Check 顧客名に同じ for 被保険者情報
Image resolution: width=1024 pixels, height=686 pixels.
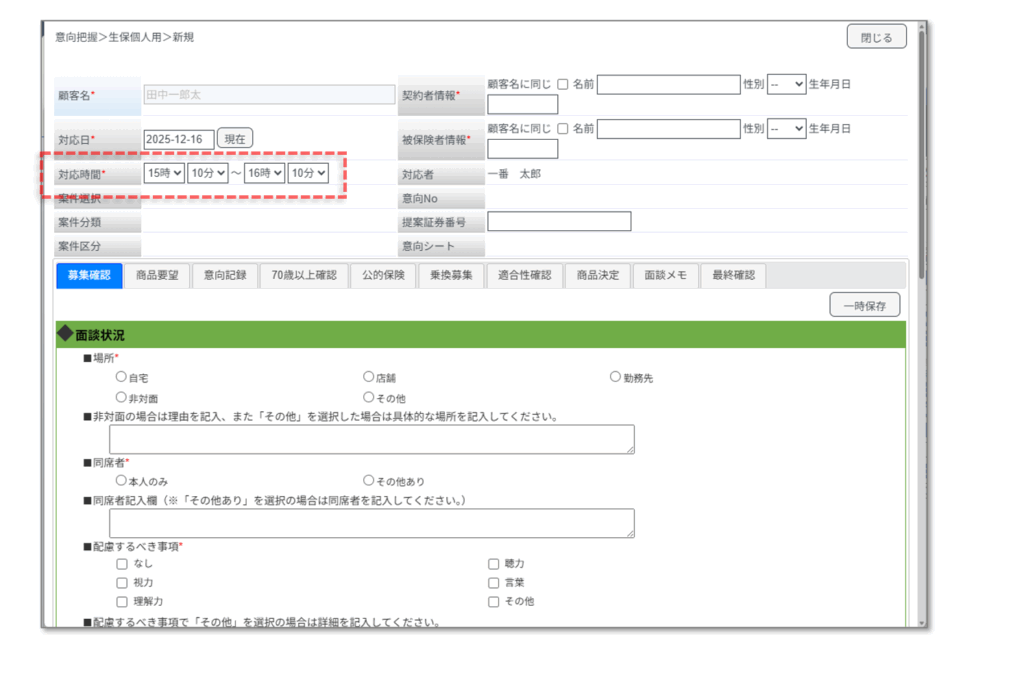coord(563,129)
